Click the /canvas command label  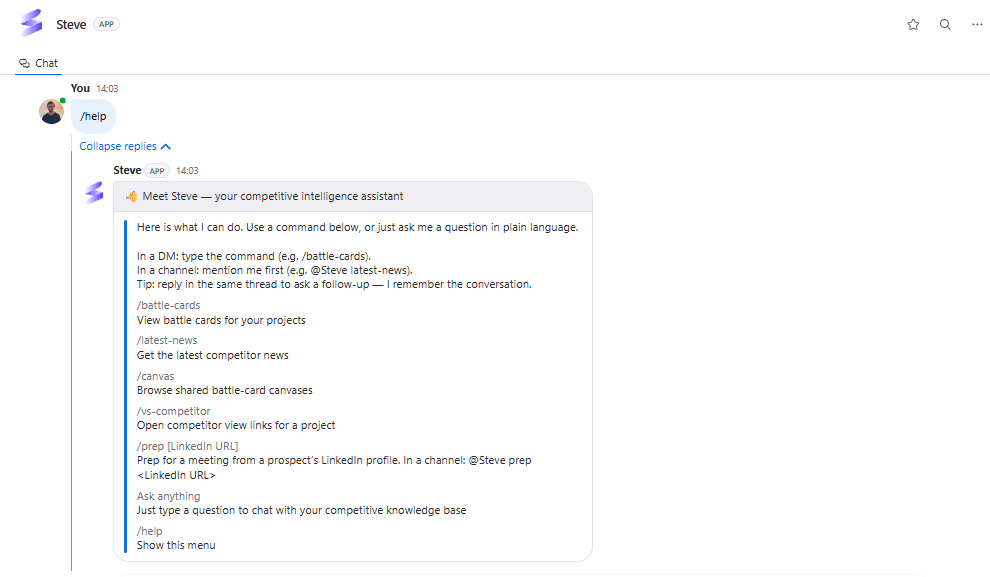pyautogui.click(x=155, y=376)
